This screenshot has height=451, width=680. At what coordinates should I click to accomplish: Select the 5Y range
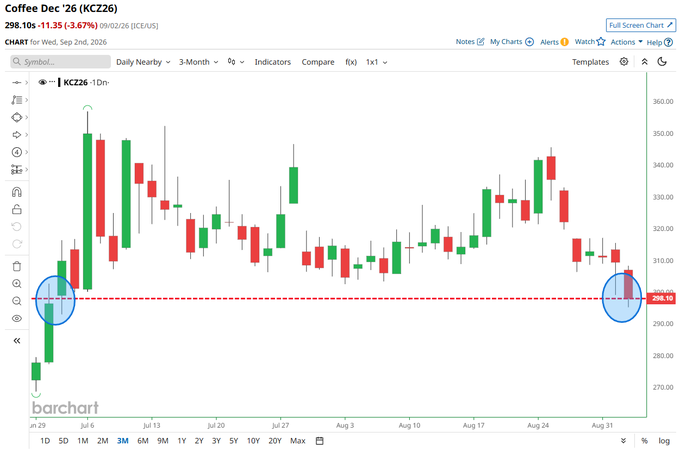tap(234, 441)
